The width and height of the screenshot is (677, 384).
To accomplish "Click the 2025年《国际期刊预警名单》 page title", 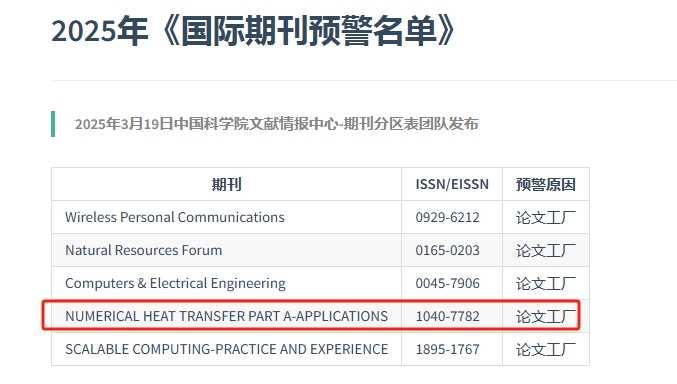I will click(253, 31).
